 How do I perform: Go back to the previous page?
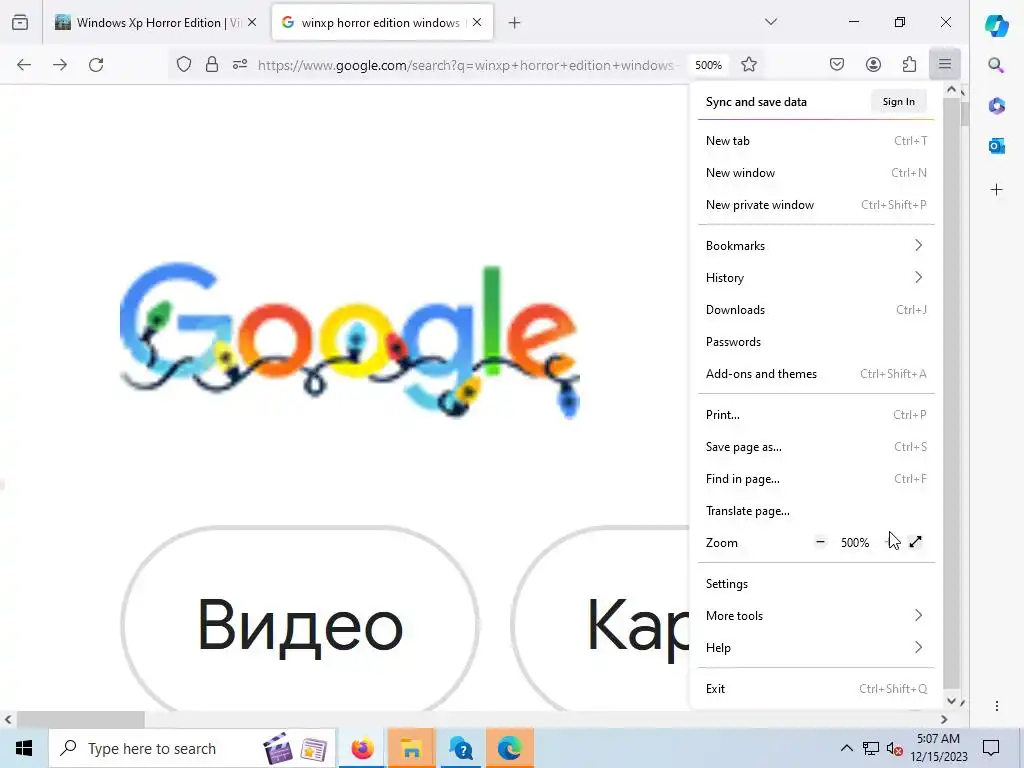click(x=24, y=65)
